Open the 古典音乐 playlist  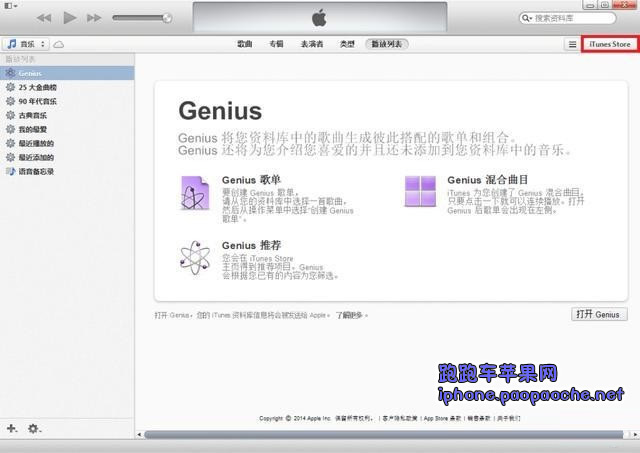[x=67, y=115]
